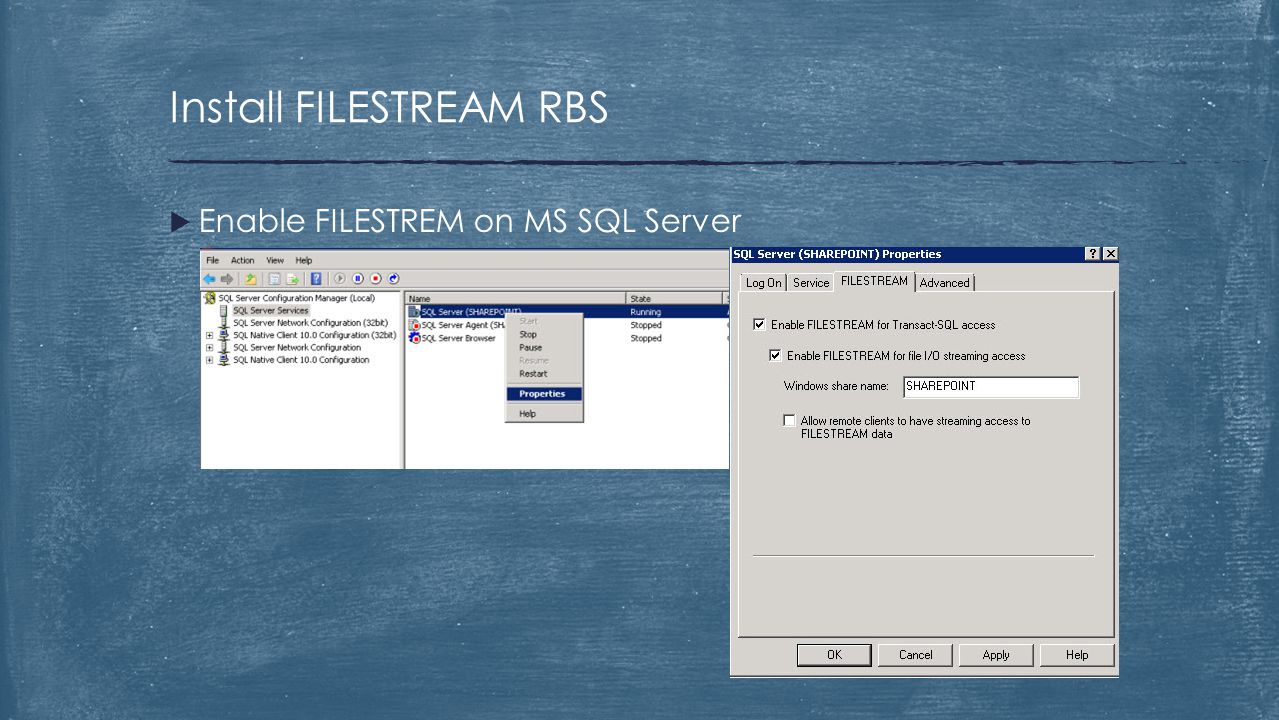Image resolution: width=1279 pixels, height=720 pixels.
Task: Switch to the Service tab
Action: (811, 283)
